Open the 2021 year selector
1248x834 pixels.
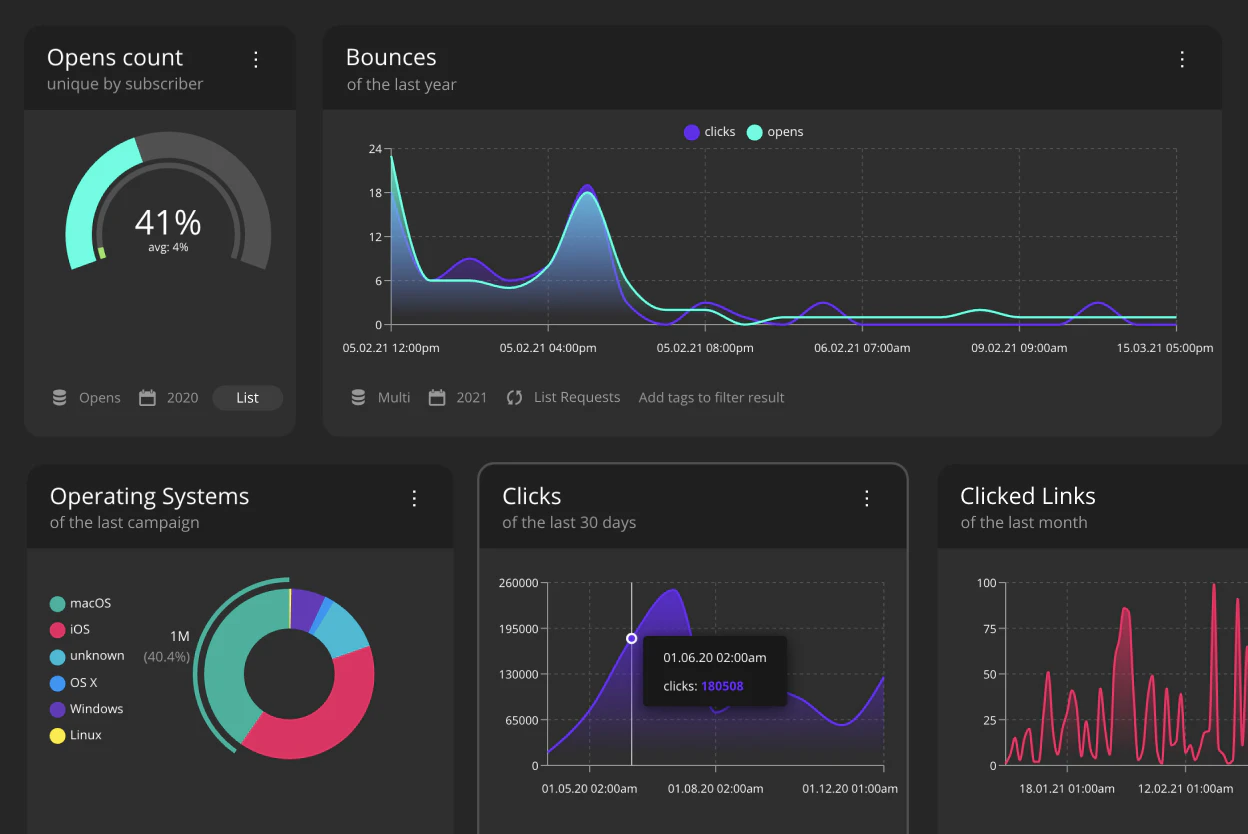pyautogui.click(x=470, y=397)
